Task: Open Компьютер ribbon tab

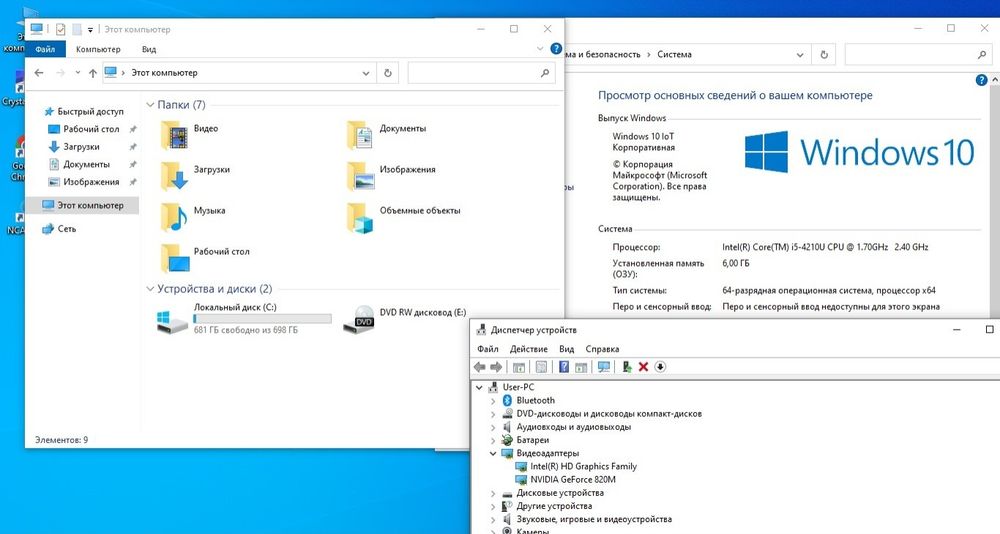Action: pyautogui.click(x=98, y=49)
